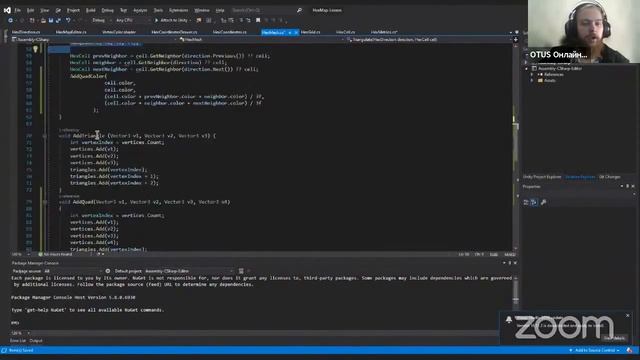The image size is (640, 360).
Task: Switch to the HexMetrics.cs tab
Action: [x=384, y=32]
